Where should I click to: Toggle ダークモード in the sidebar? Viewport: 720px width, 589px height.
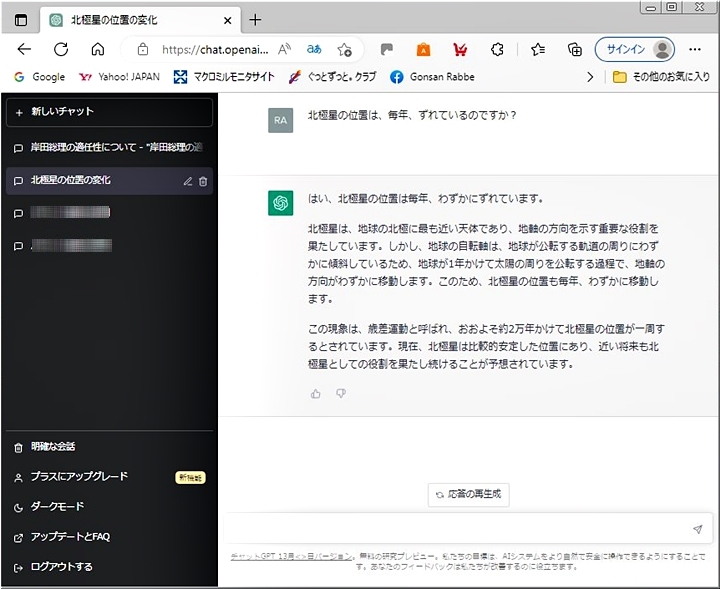click(57, 507)
